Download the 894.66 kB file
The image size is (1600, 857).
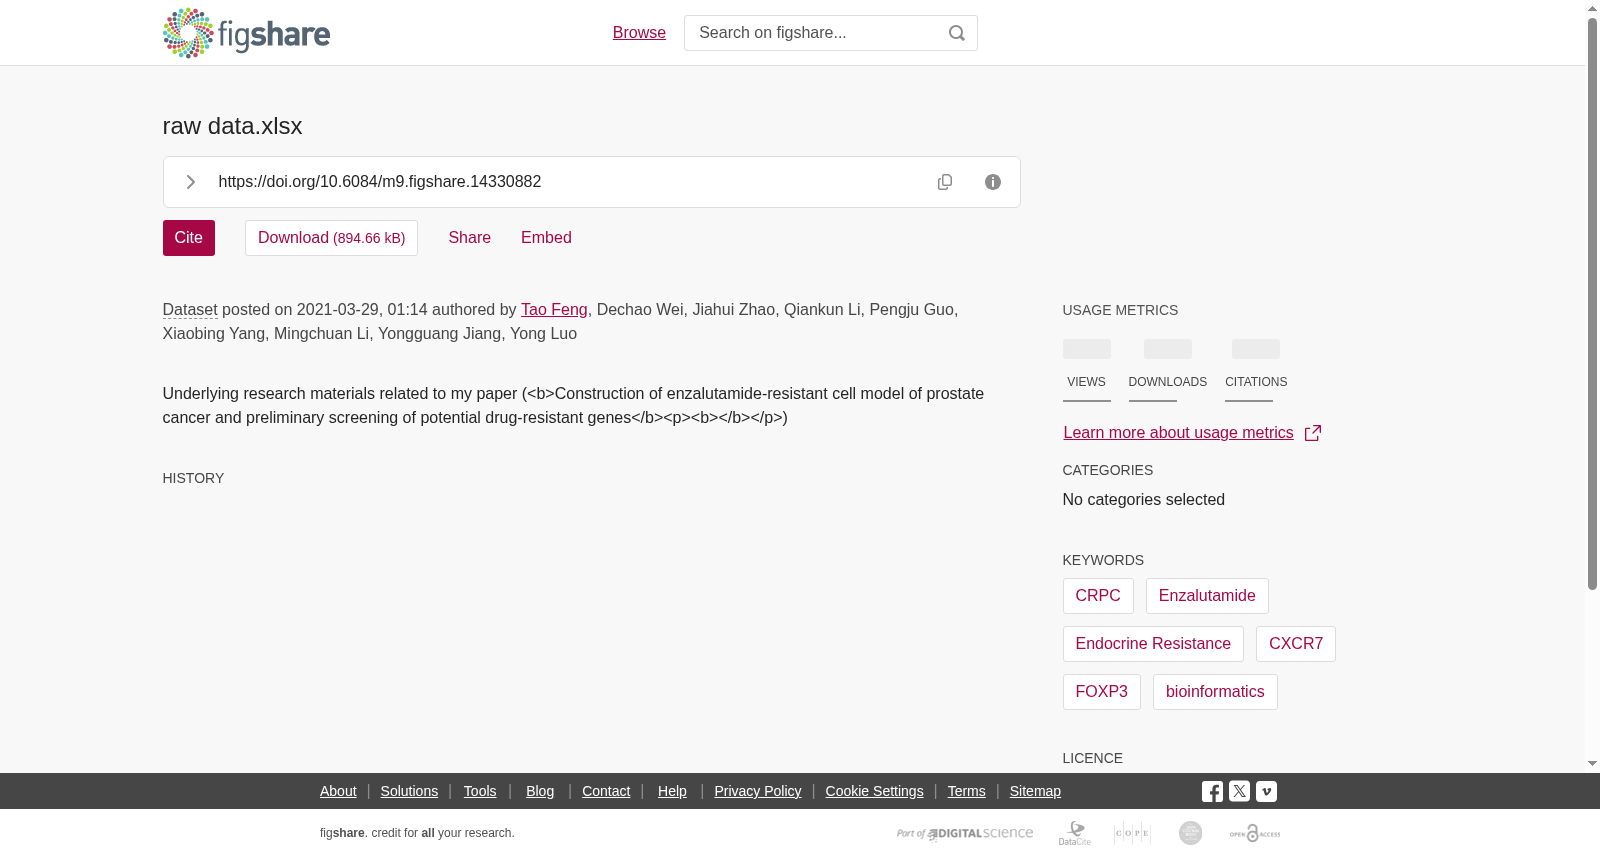(x=331, y=238)
